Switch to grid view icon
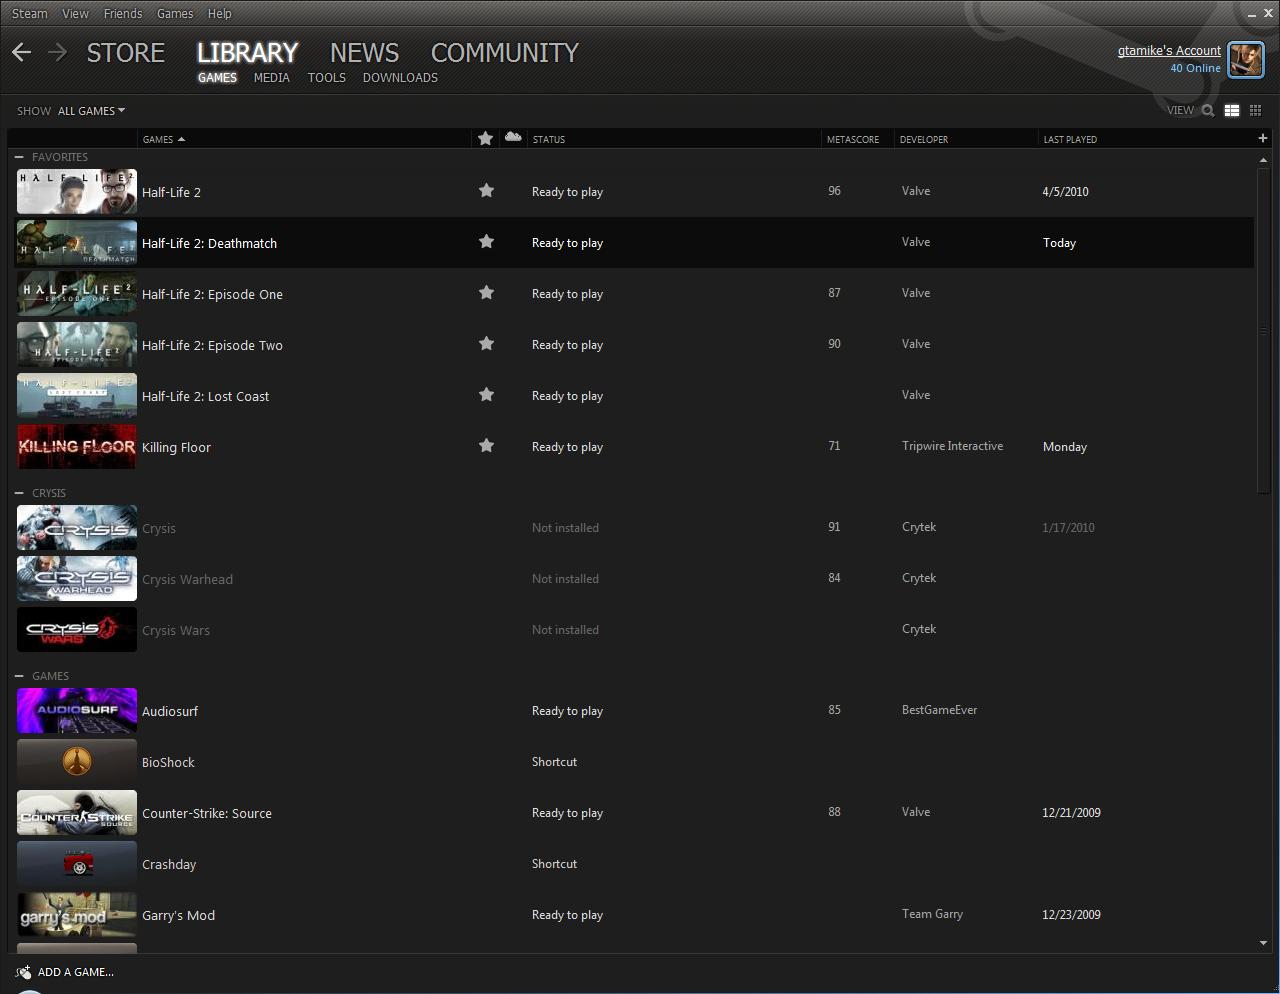This screenshot has width=1280, height=994. coord(1256,111)
